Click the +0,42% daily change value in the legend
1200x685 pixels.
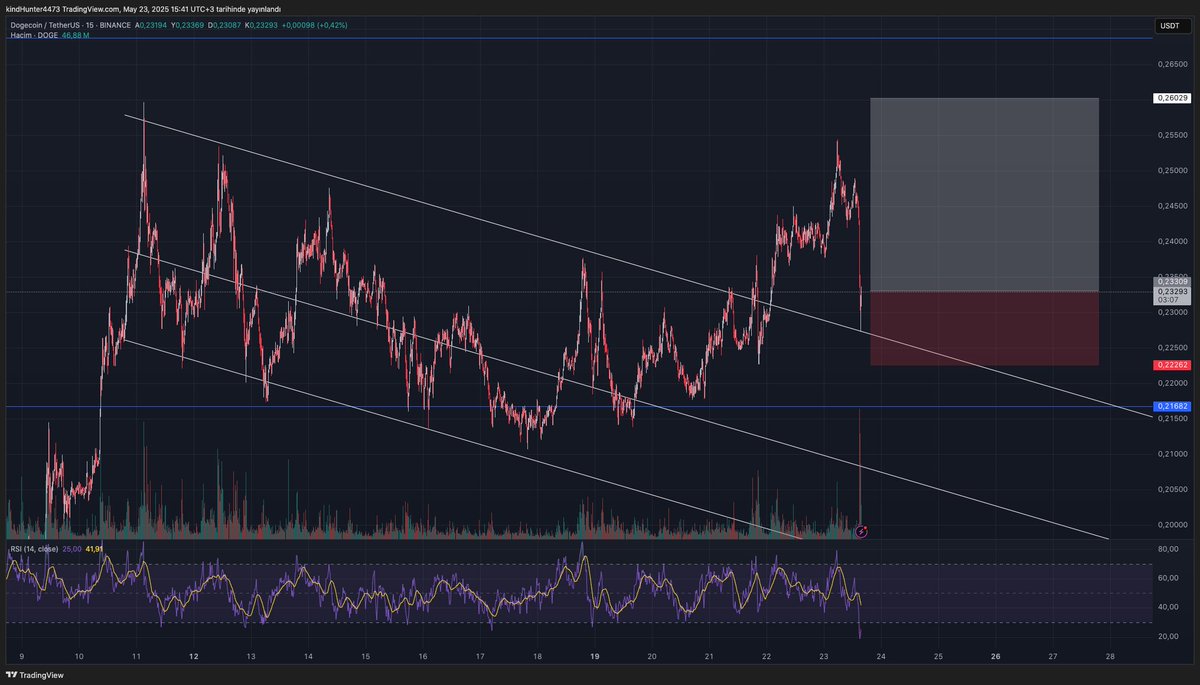pos(334,25)
